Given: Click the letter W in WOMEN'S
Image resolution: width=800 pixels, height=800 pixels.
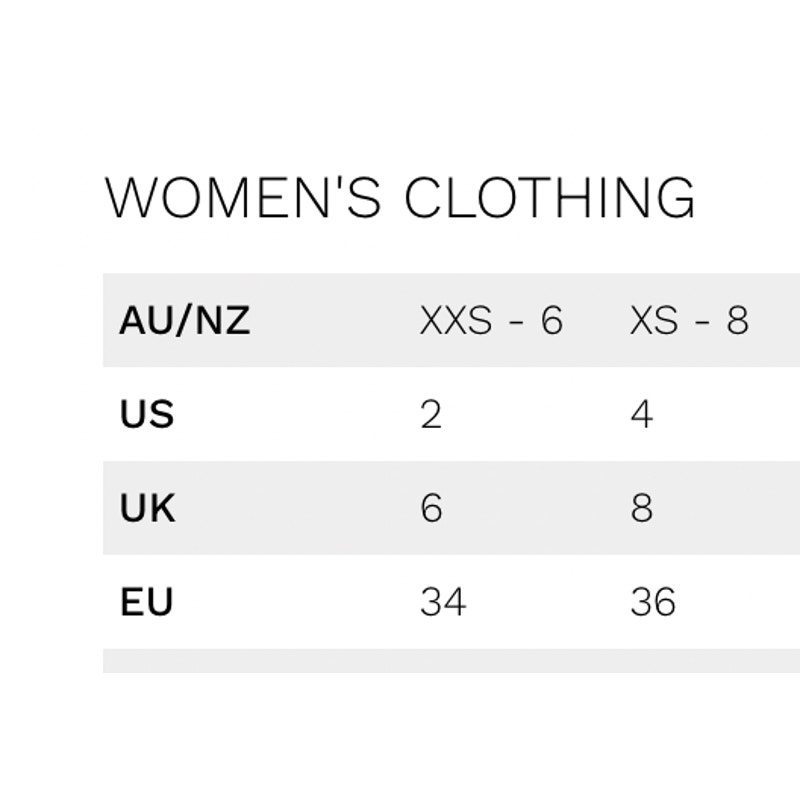Looking at the screenshot, I should tap(132, 198).
